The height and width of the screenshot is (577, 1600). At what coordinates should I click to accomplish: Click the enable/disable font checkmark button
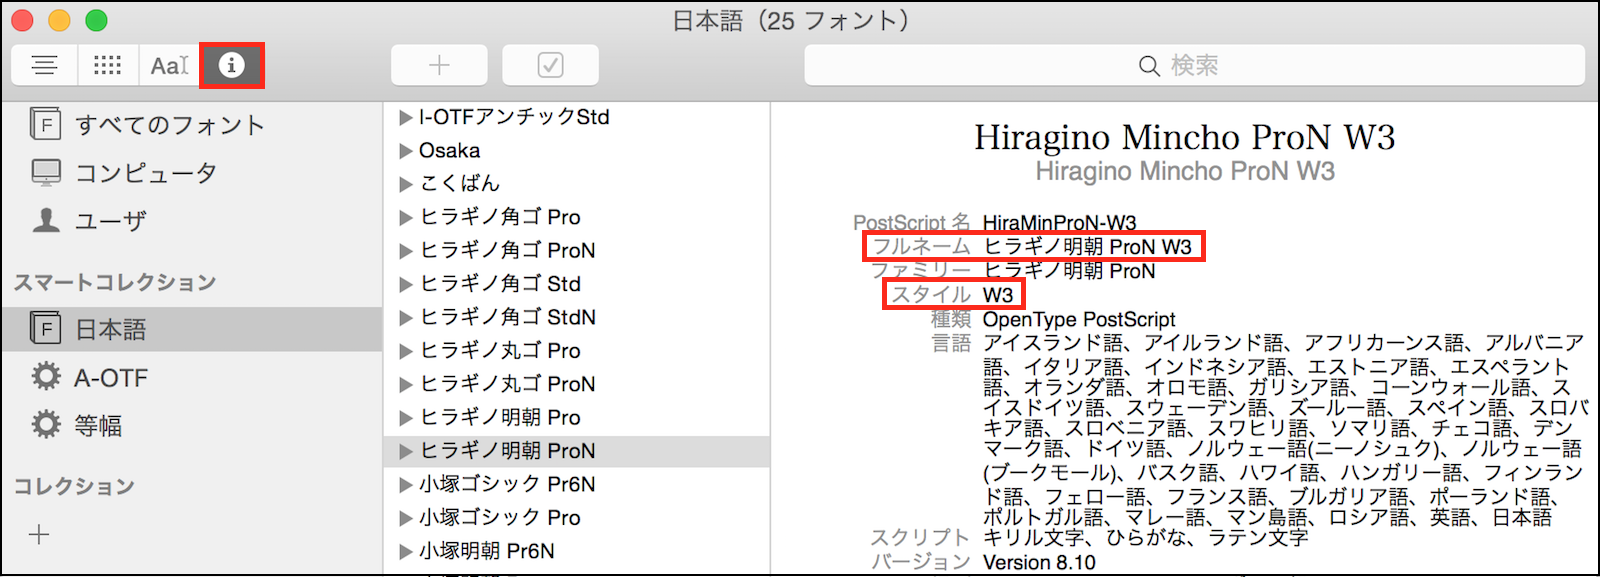click(550, 66)
